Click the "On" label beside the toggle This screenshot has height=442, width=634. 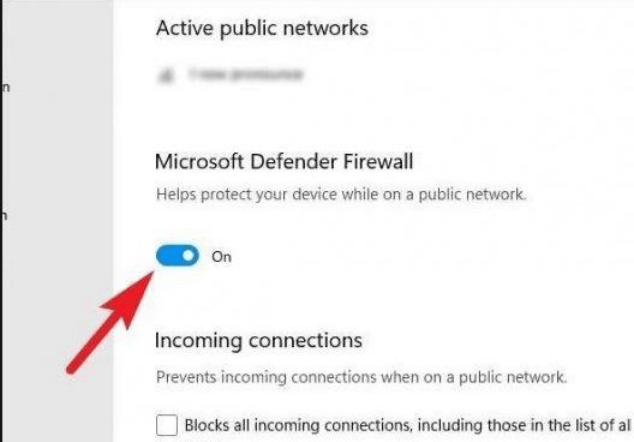click(x=222, y=257)
